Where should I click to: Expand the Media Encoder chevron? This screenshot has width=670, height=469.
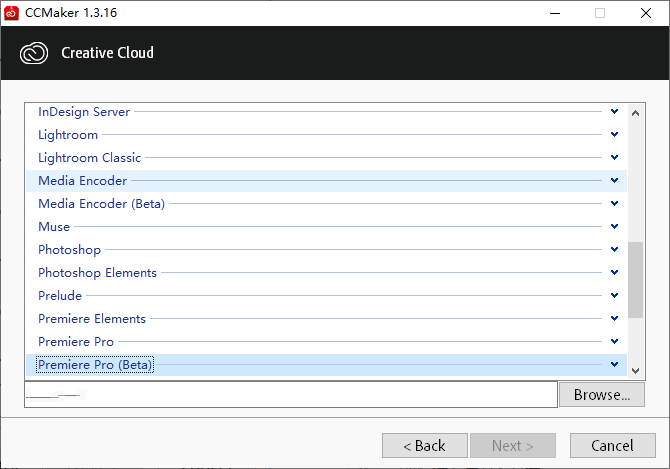[614, 181]
